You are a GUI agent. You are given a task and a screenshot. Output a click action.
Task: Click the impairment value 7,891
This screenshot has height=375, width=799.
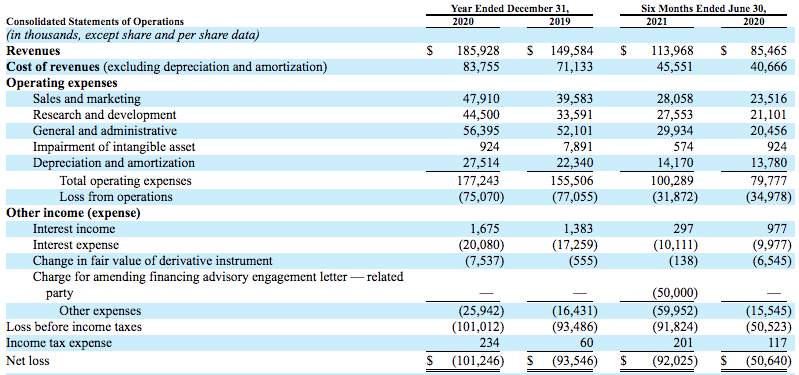tap(579, 147)
